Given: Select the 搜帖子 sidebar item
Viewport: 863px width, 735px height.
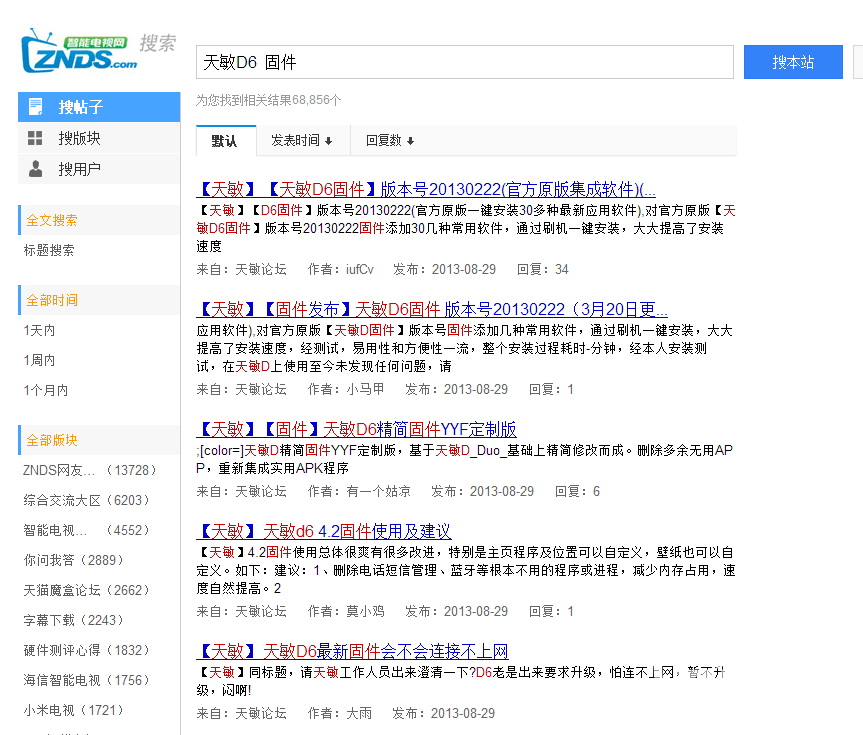Looking at the screenshot, I should (x=99, y=107).
